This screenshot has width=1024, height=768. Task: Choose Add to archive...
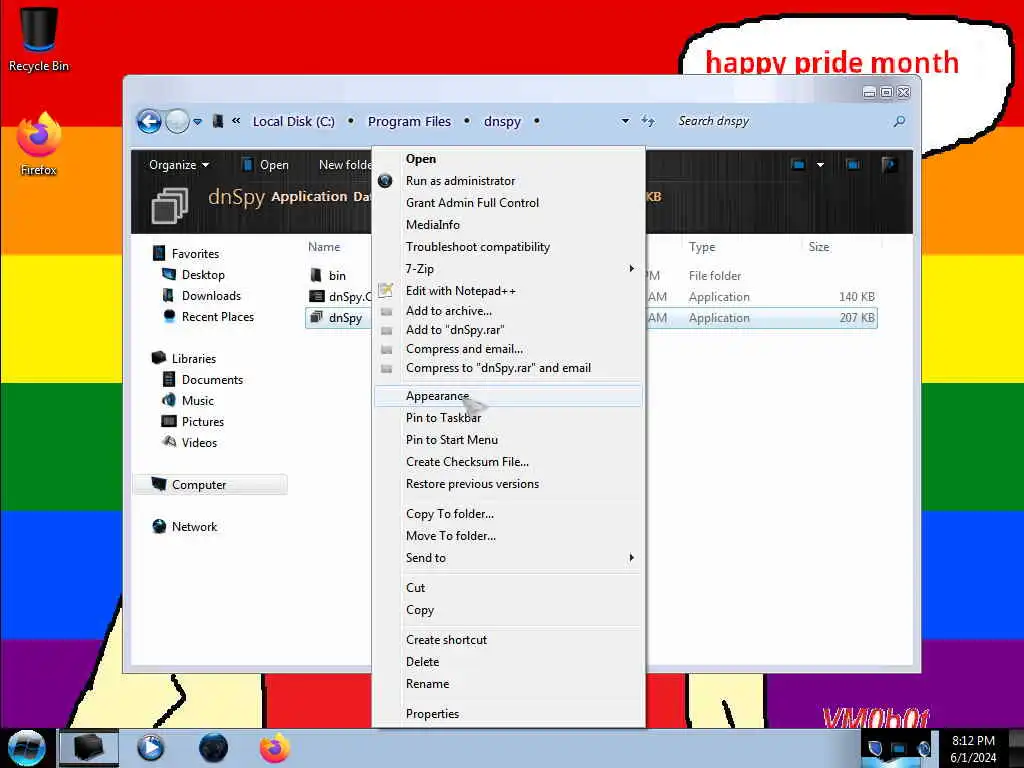[x=508, y=311]
